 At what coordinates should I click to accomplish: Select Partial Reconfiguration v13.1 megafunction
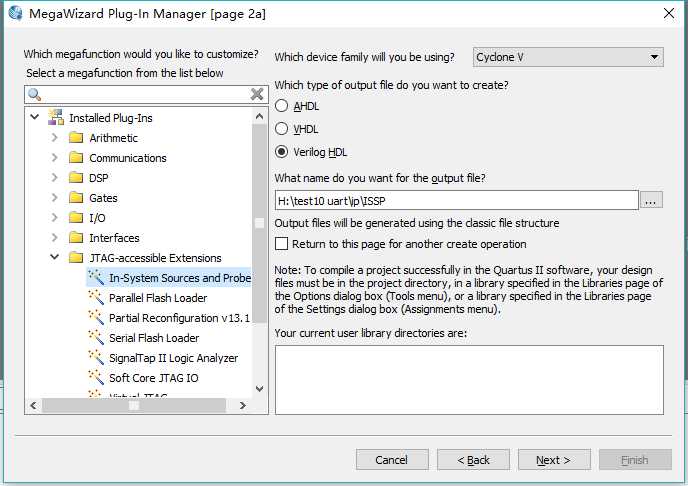coord(179,318)
